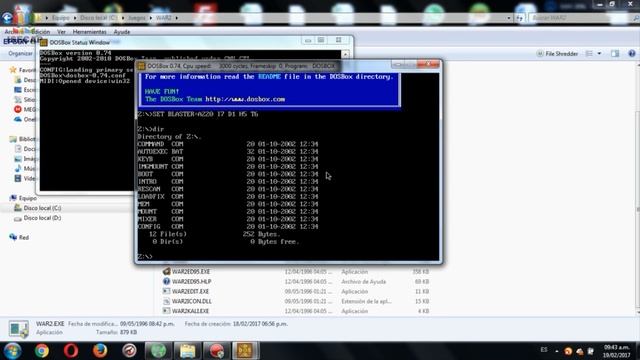Screen dimensions: 640x360
Task: Open the Ver menu in Explorer
Action: point(61,32)
